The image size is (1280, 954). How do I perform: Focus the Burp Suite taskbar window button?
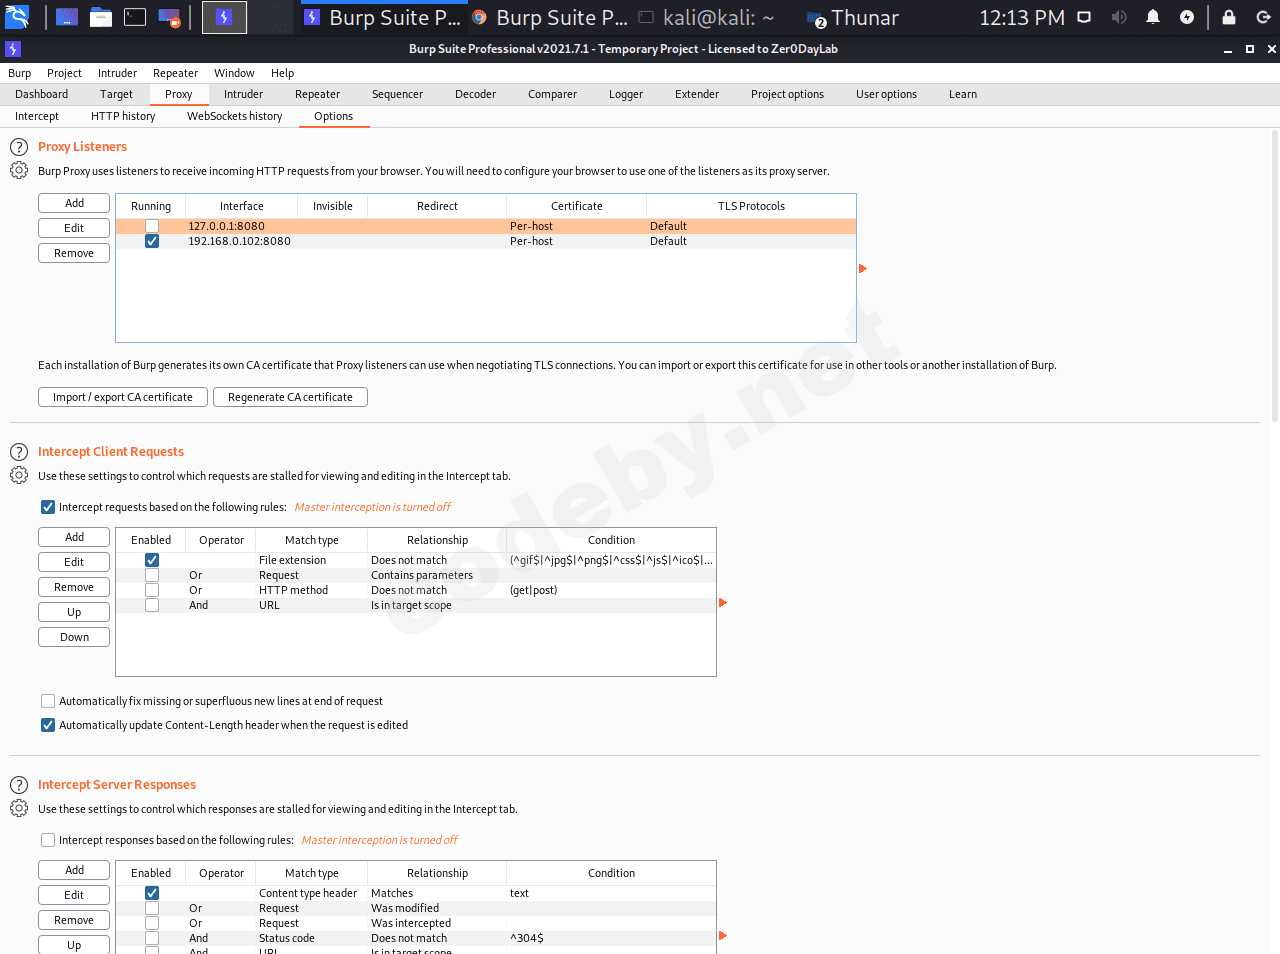(384, 17)
